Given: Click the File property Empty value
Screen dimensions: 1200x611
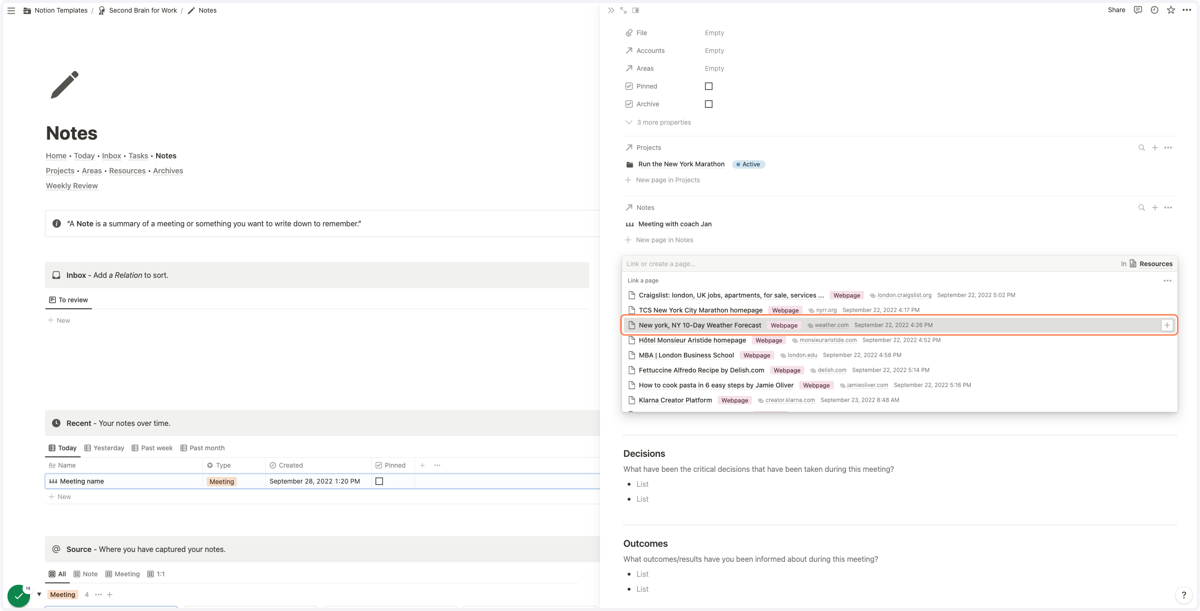Looking at the screenshot, I should [714, 33].
